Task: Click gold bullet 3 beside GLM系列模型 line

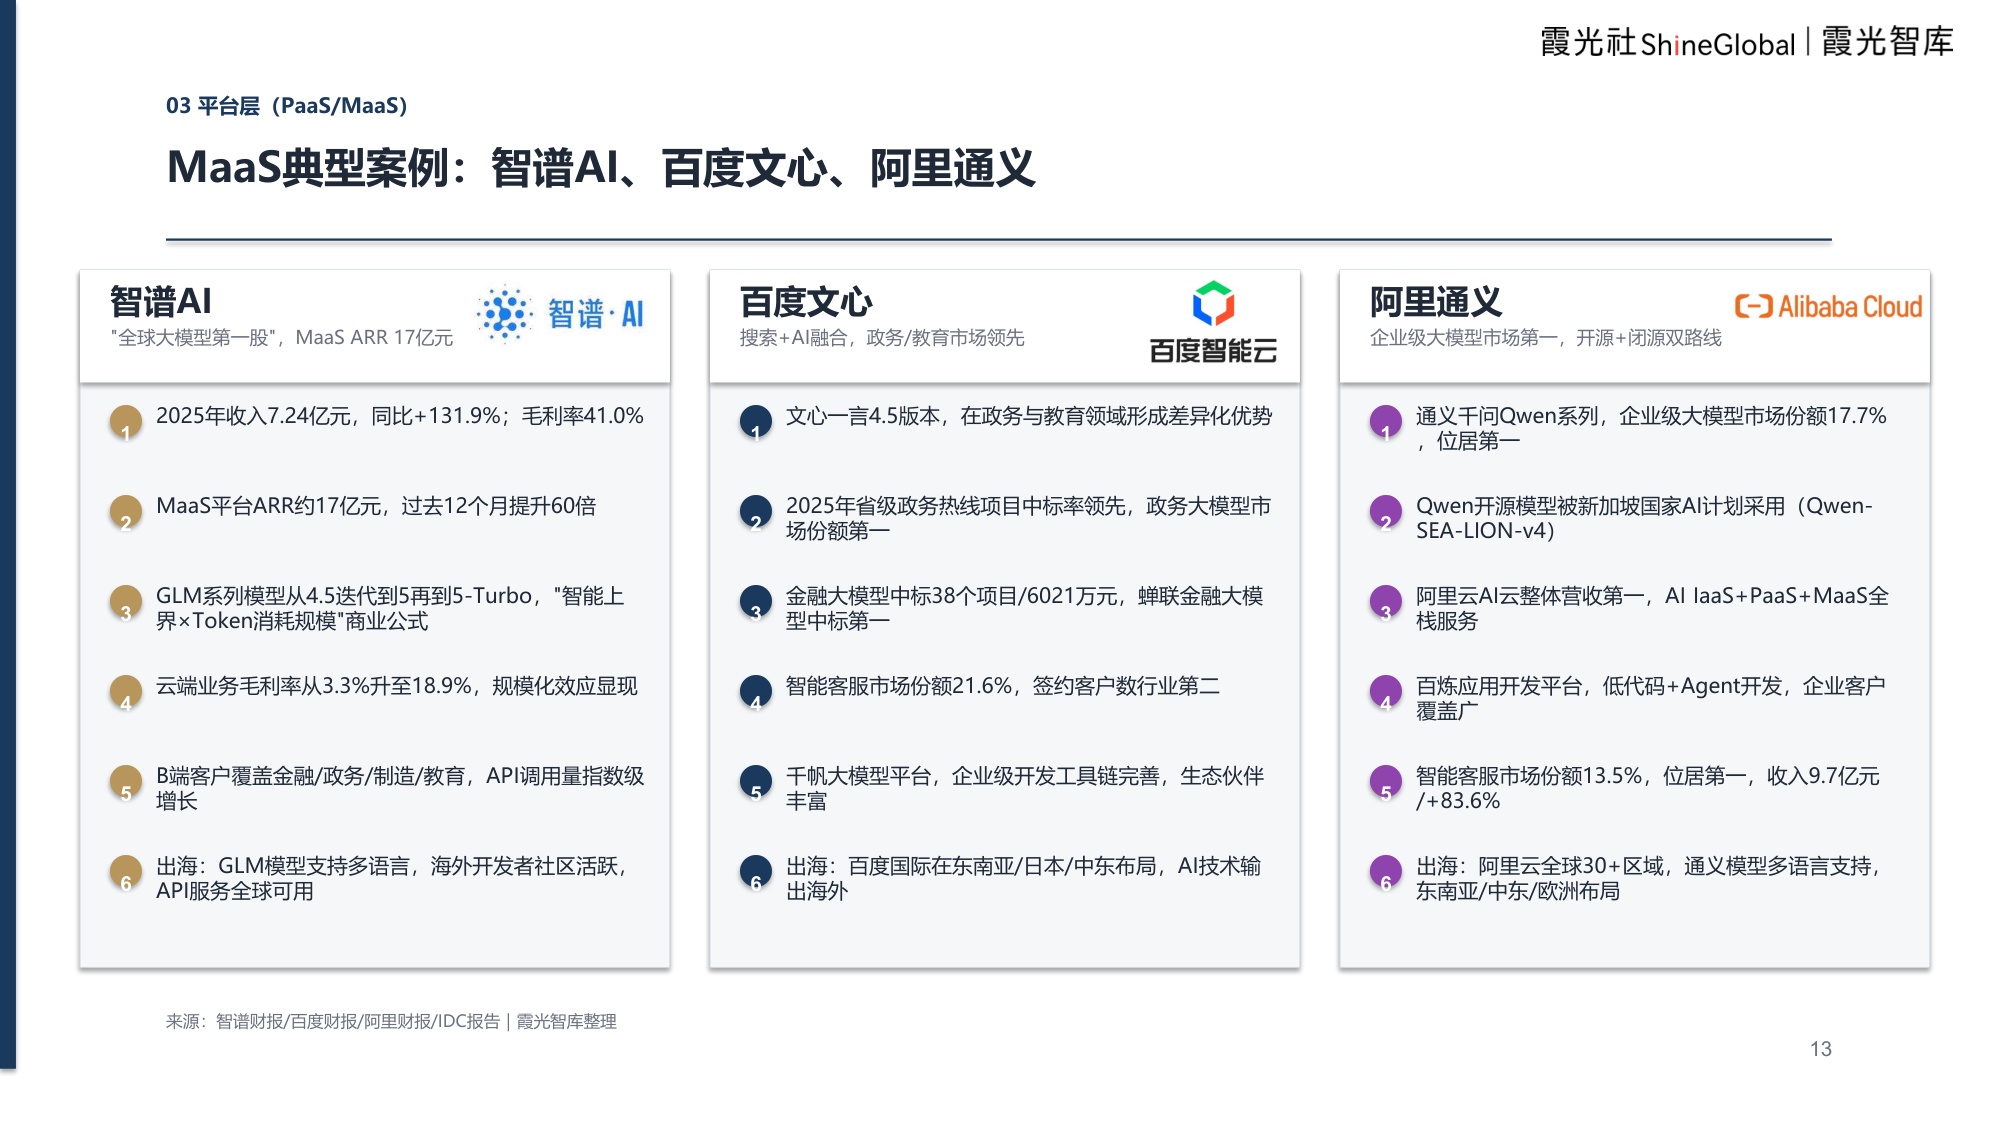Action: [x=126, y=602]
